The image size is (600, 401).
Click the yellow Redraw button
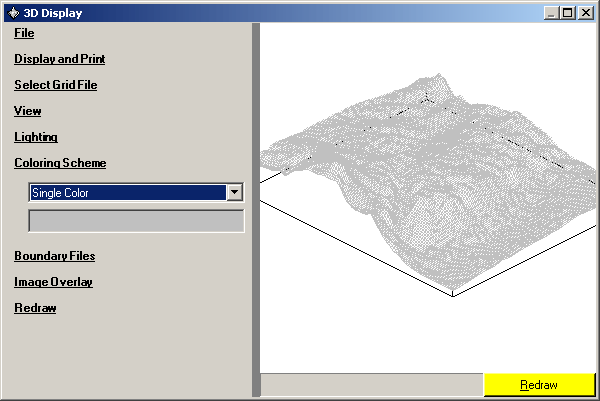(539, 385)
